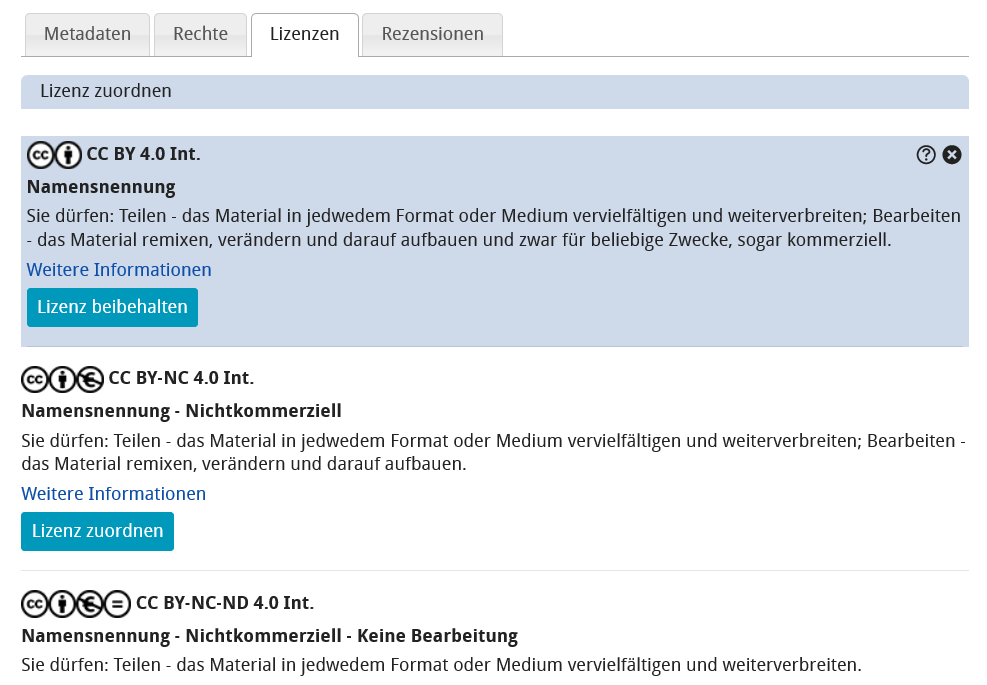This screenshot has height=685, width=987.
Task: Open Weitere Informationen for CC BY-NC 4.0
Action: click(x=113, y=493)
